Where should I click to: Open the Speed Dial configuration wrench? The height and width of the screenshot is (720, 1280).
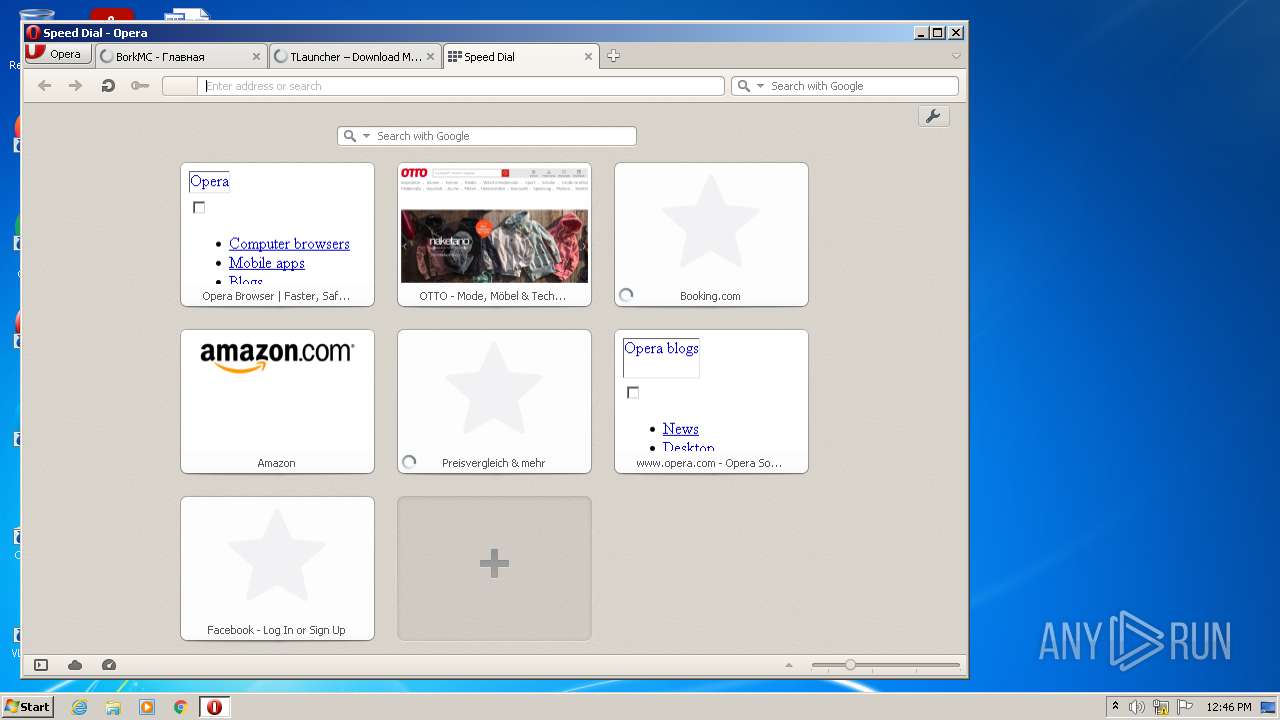(x=933, y=117)
